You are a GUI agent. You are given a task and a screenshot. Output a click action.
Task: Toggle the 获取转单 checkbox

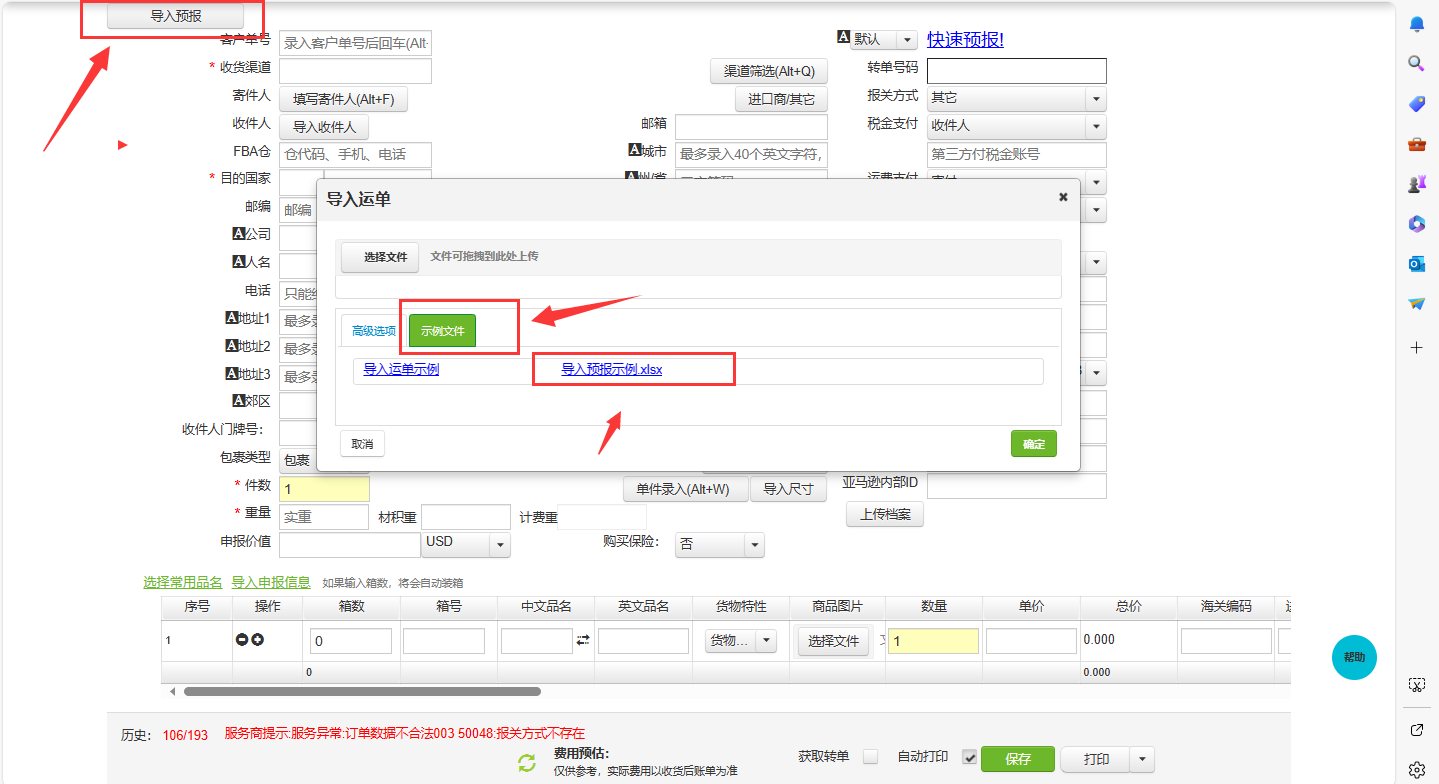click(870, 757)
